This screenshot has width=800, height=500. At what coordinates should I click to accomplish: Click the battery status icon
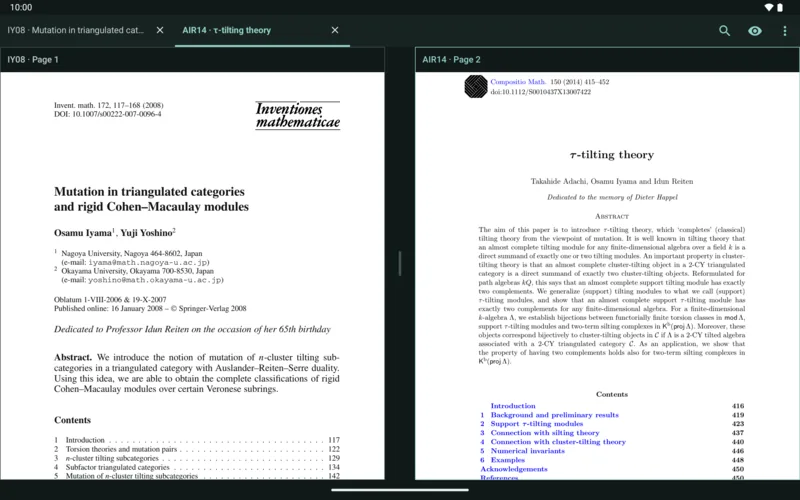point(780,7)
